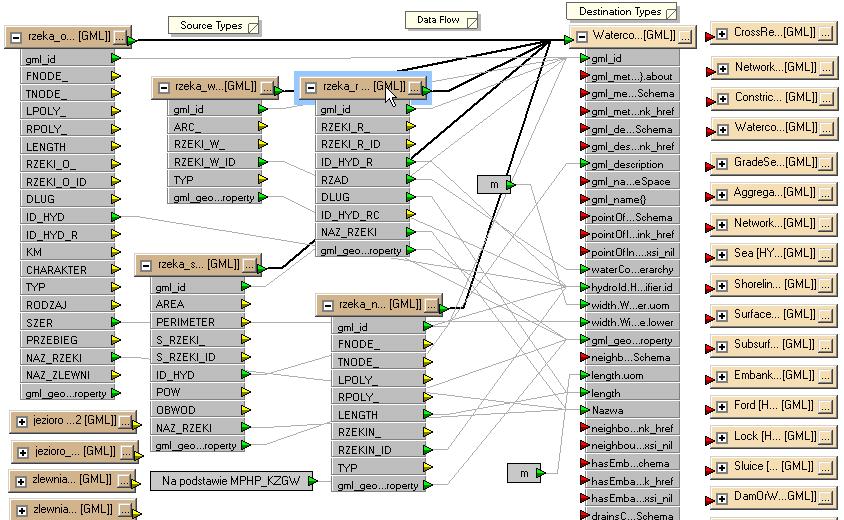The height and width of the screenshot is (520, 844).
Task: Open properties button of Aggrega...[GML]
Action: click(826, 194)
